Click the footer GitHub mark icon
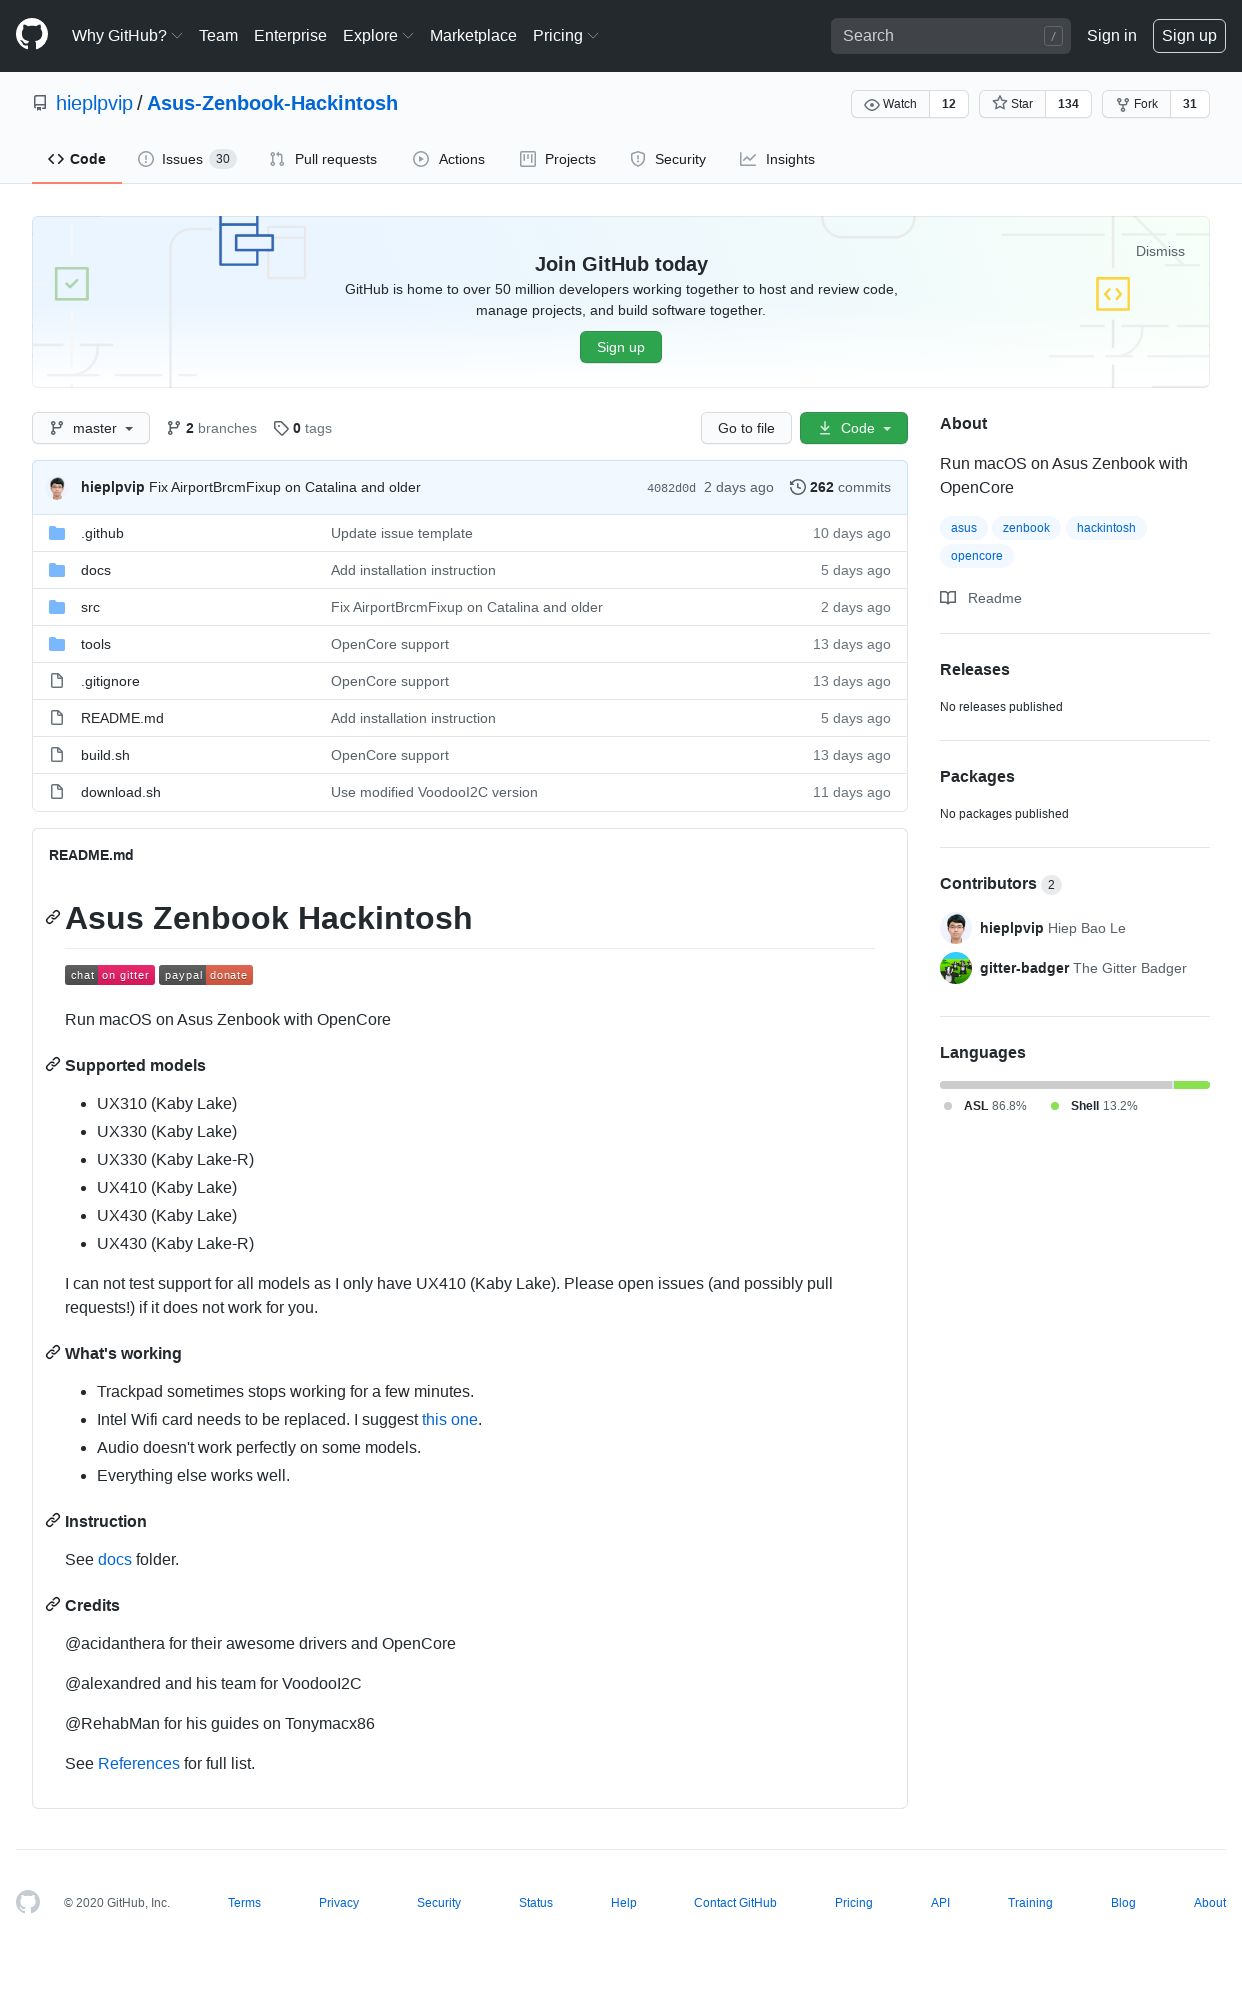The image size is (1242, 2000). click(x=28, y=1902)
